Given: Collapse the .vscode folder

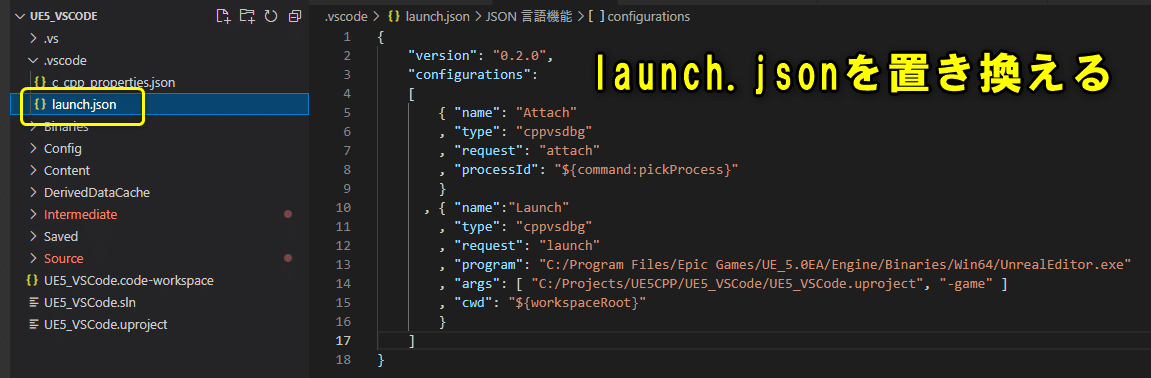Looking at the screenshot, I should tap(32, 60).
